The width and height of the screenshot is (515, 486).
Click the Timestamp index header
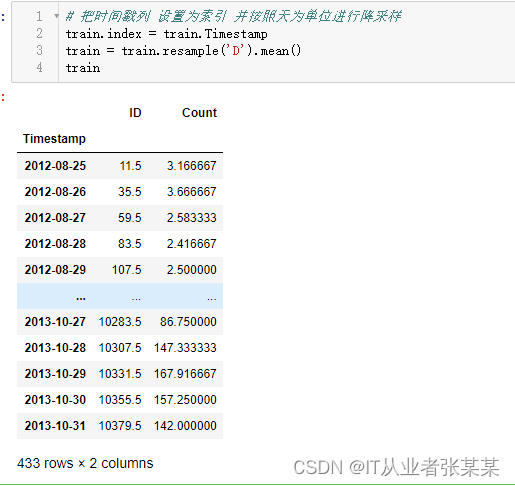[x=54, y=139]
